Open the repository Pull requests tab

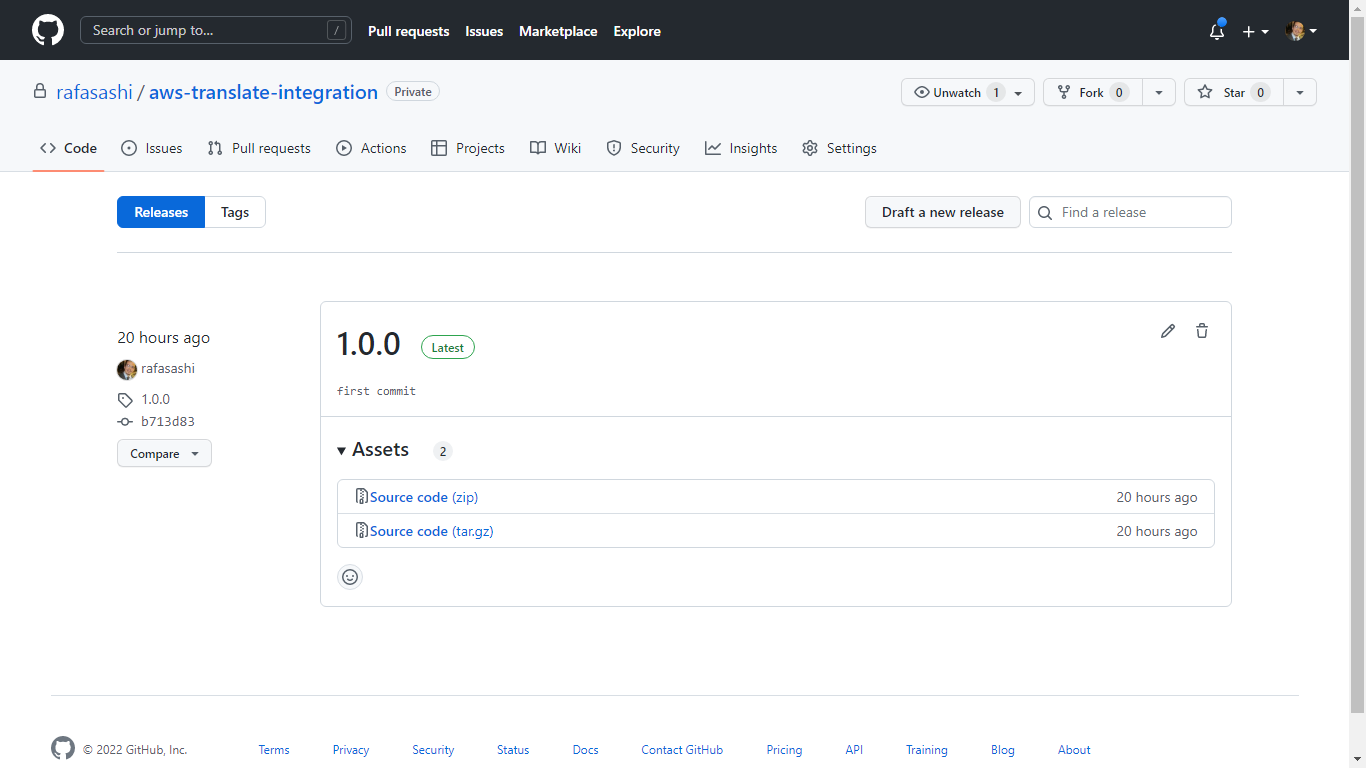coord(259,148)
